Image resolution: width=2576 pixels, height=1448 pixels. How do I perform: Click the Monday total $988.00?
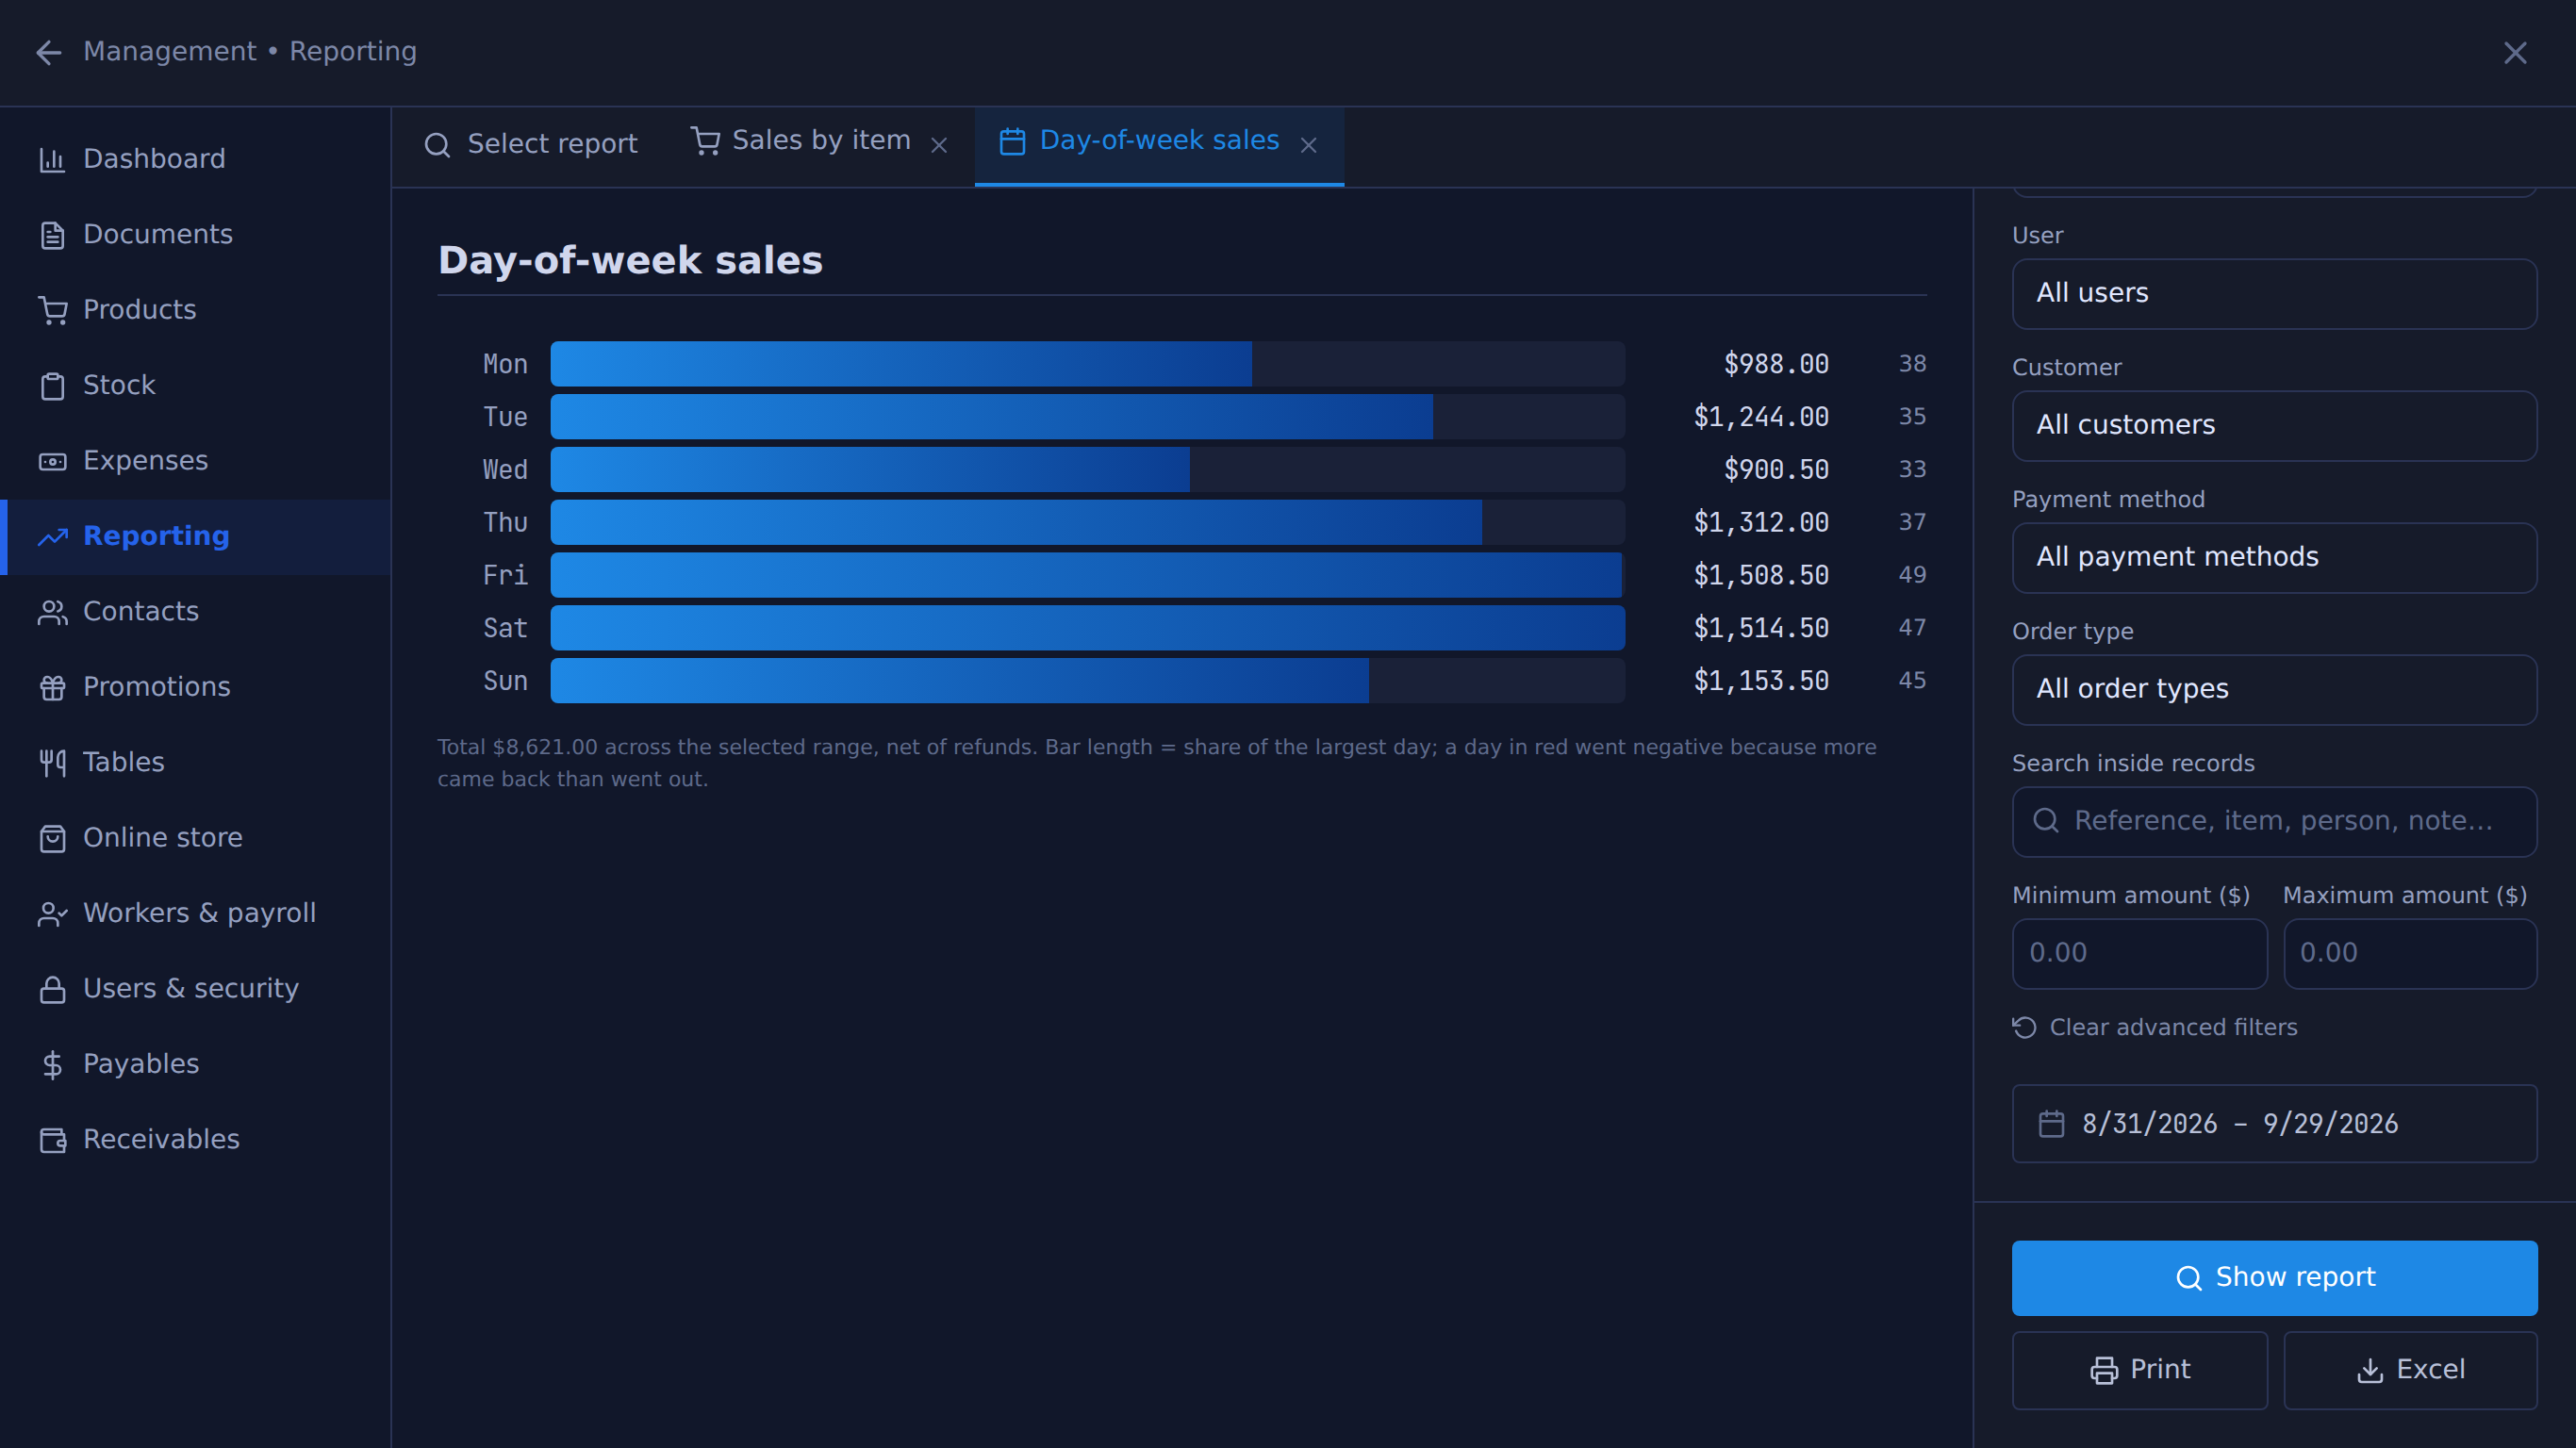click(x=1776, y=364)
